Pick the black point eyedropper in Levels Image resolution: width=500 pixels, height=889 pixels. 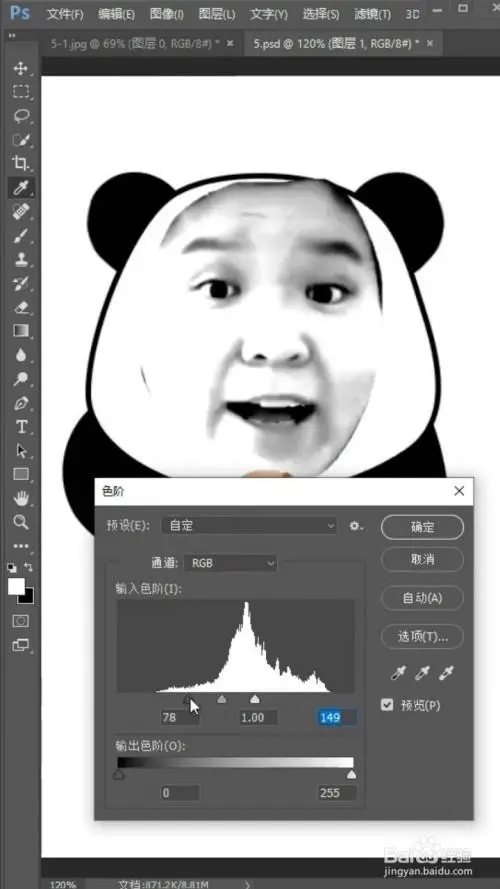(398, 673)
